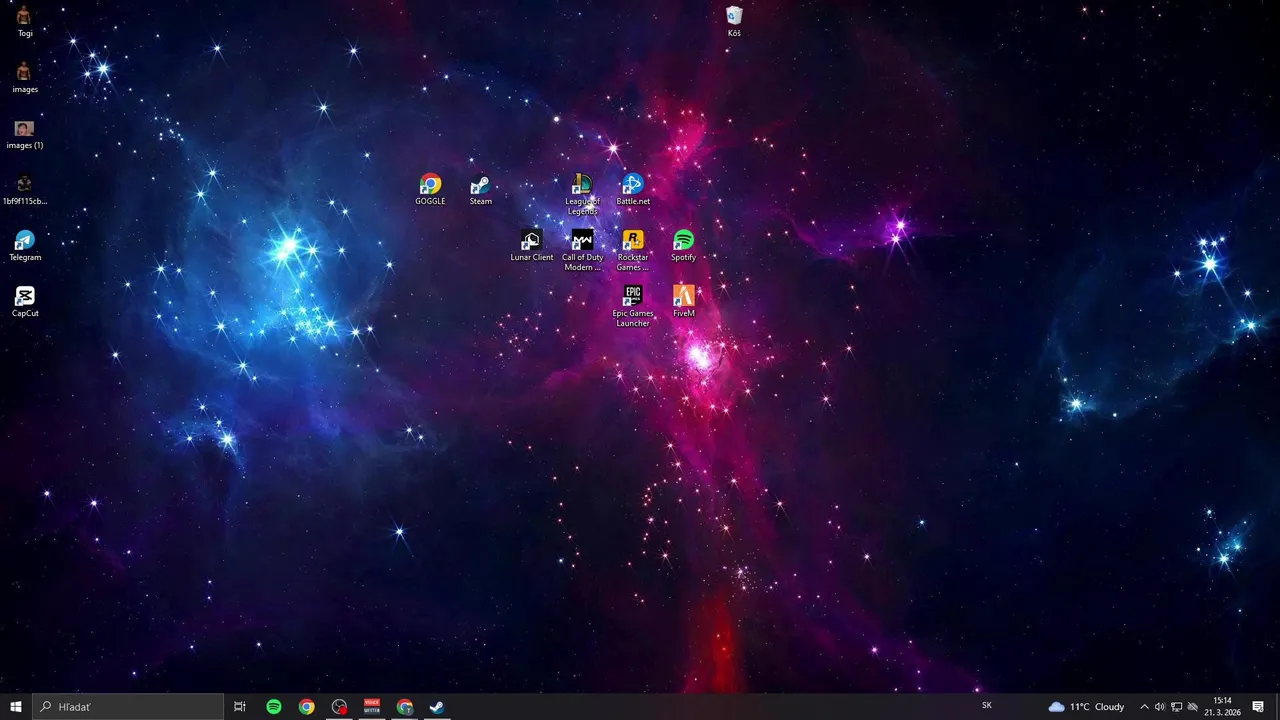Open the OBS taskbar icon with red dot
Image resolution: width=1280 pixels, height=720 pixels.
tap(340, 707)
